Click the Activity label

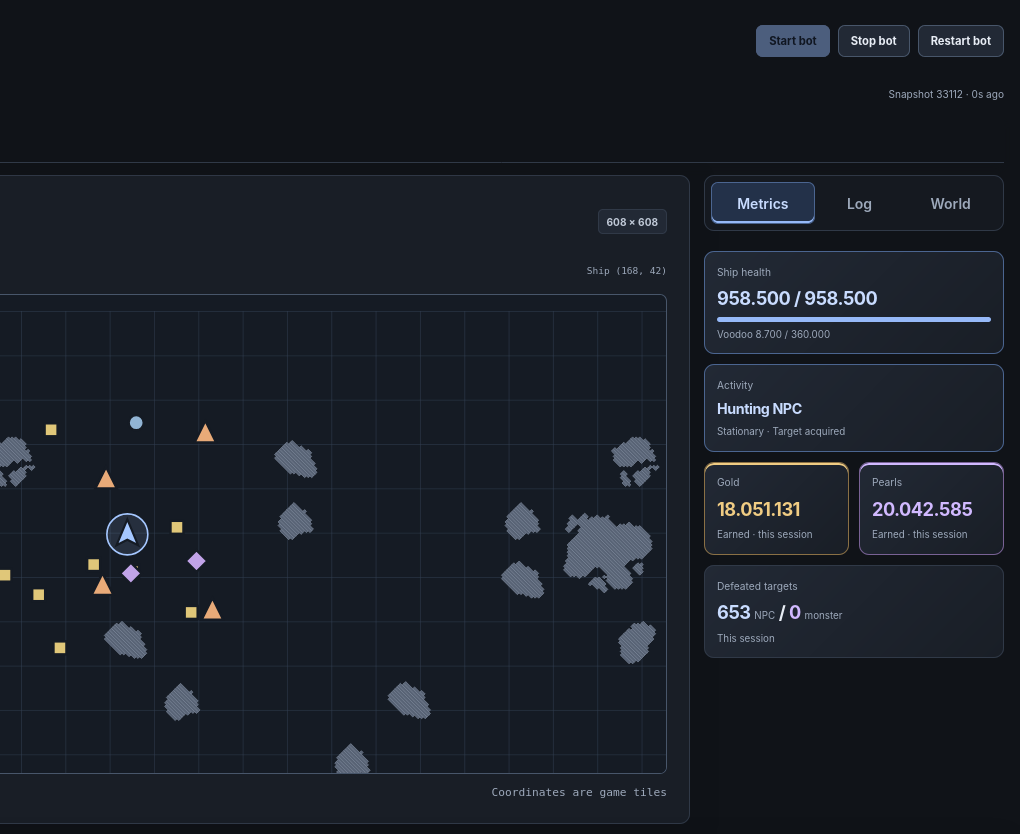coord(735,385)
